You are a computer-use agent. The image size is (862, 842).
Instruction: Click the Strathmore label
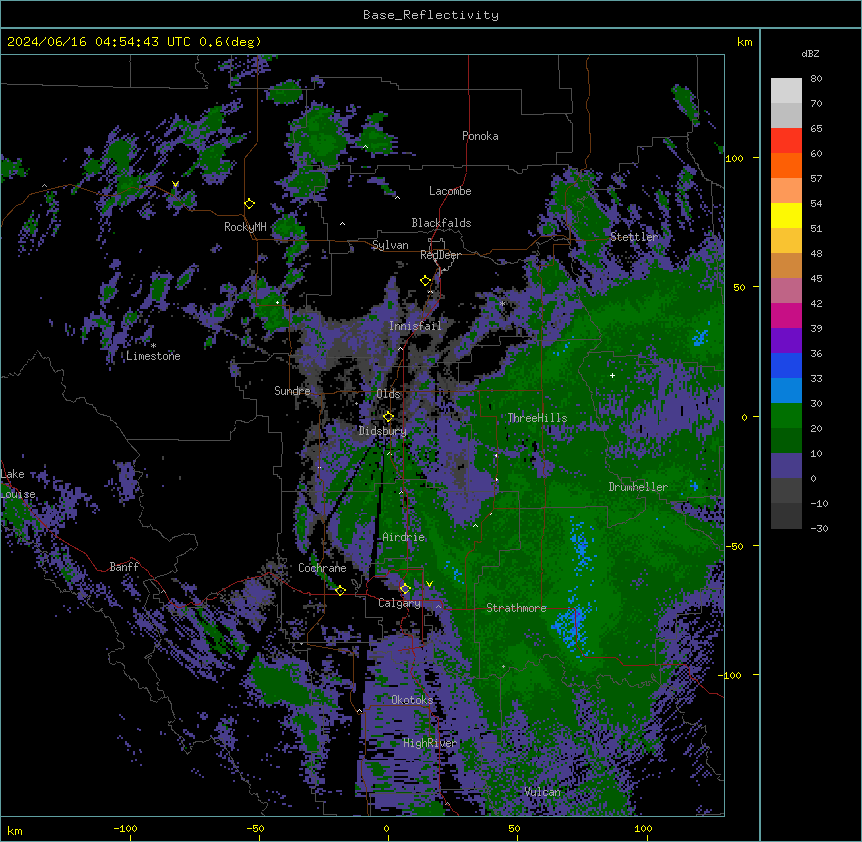[516, 608]
